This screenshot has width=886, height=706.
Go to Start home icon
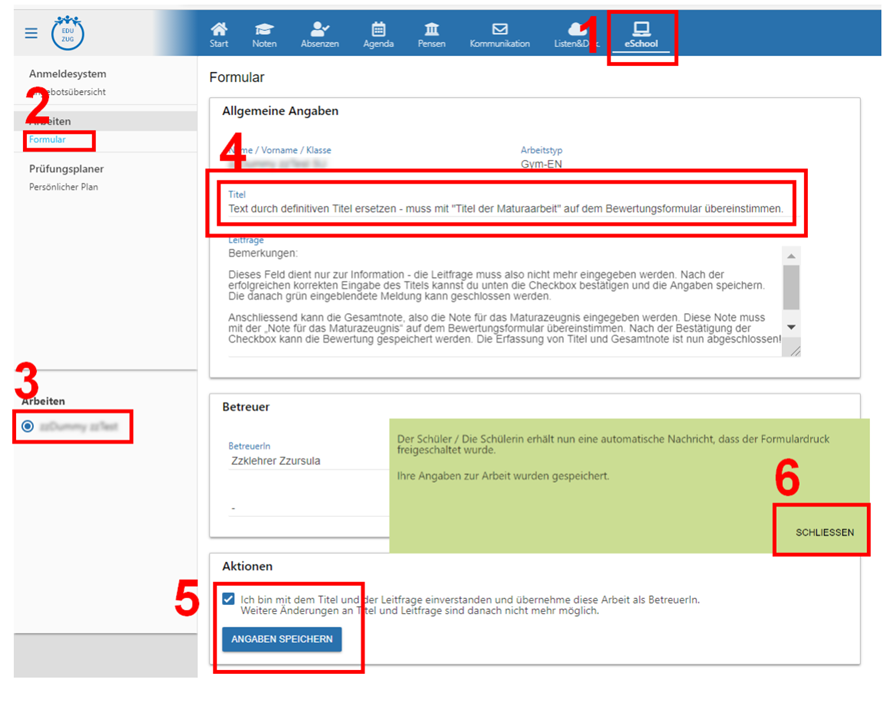click(x=219, y=35)
